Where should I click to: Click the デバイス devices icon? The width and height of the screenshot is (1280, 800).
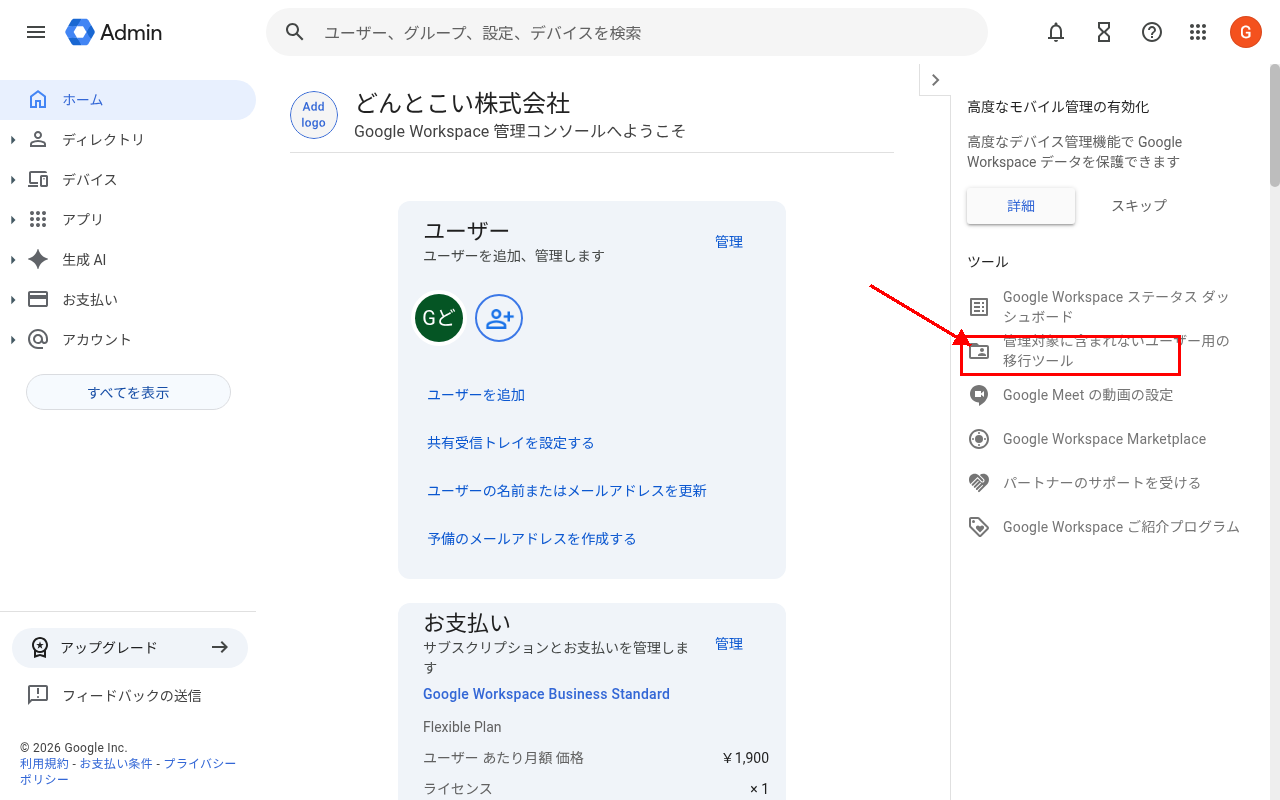[x=38, y=179]
